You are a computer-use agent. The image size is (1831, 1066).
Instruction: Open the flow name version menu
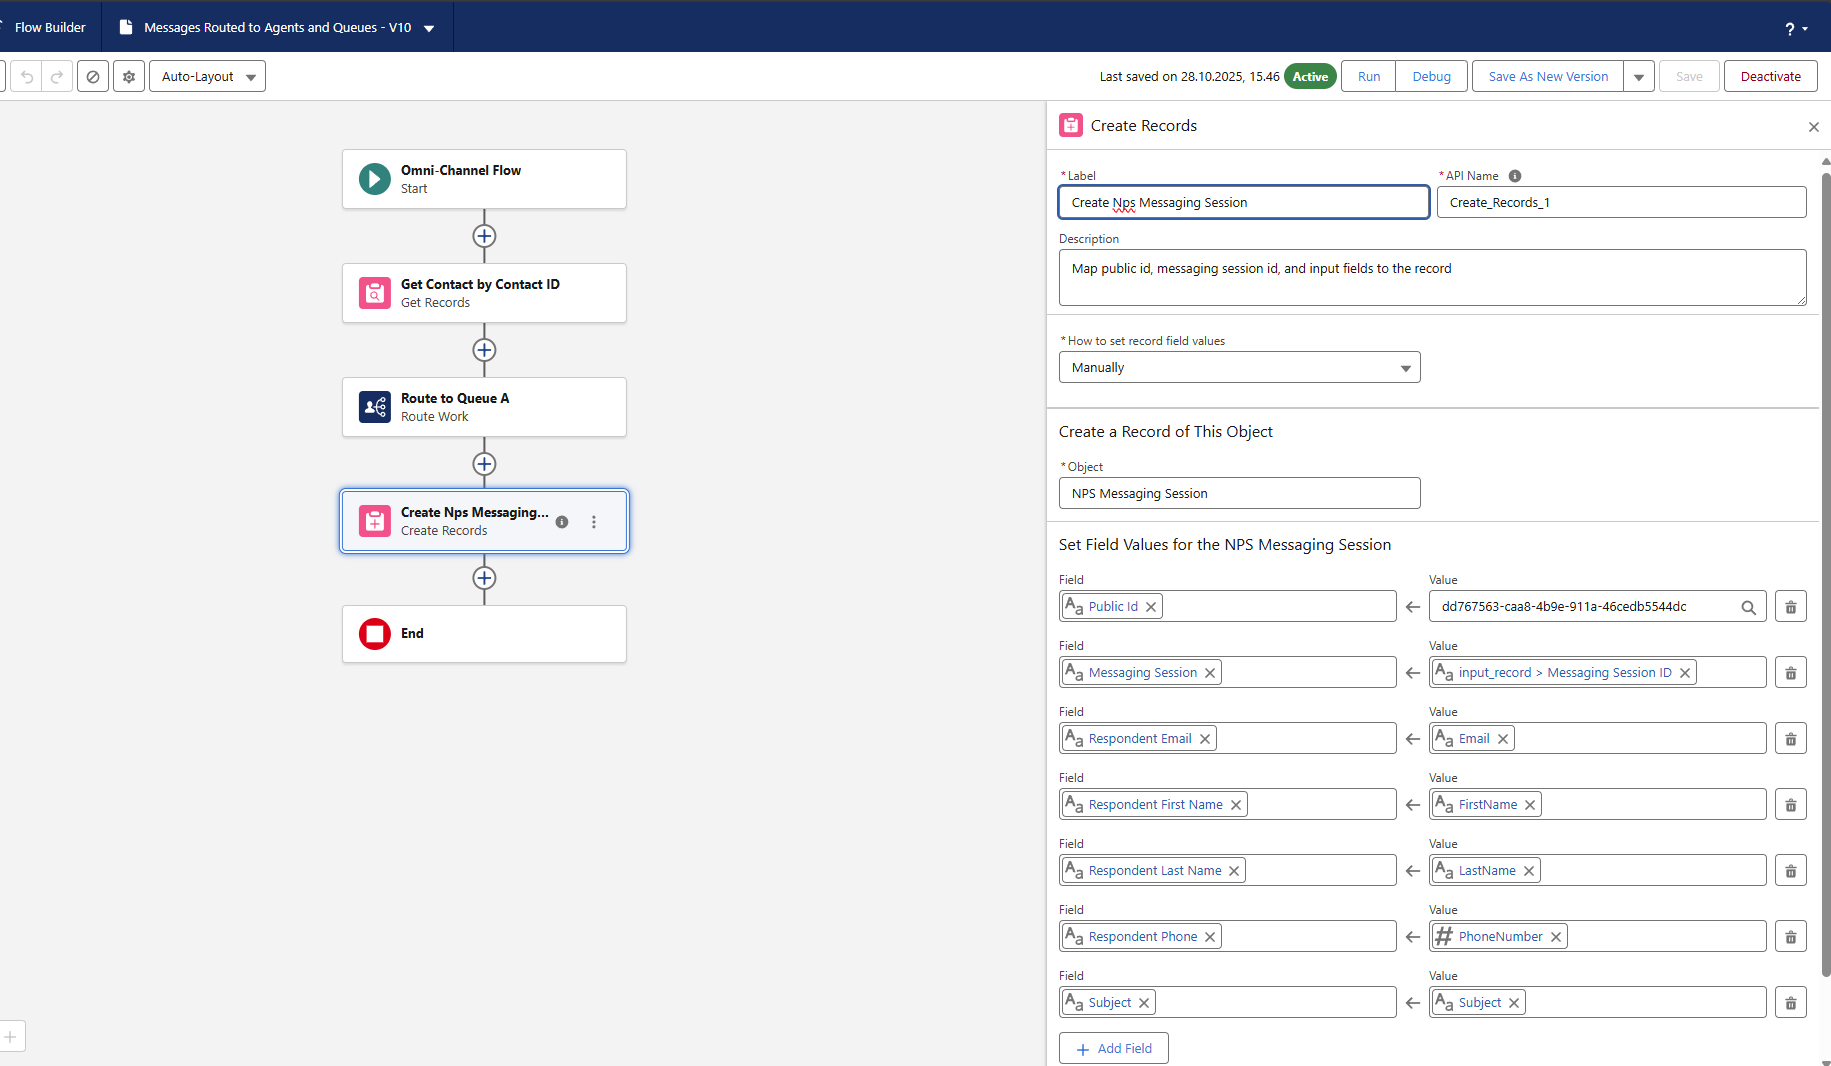pyautogui.click(x=430, y=28)
